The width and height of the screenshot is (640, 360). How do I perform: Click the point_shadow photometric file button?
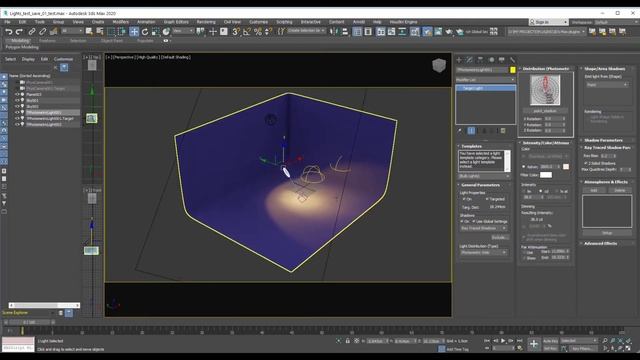[545, 111]
